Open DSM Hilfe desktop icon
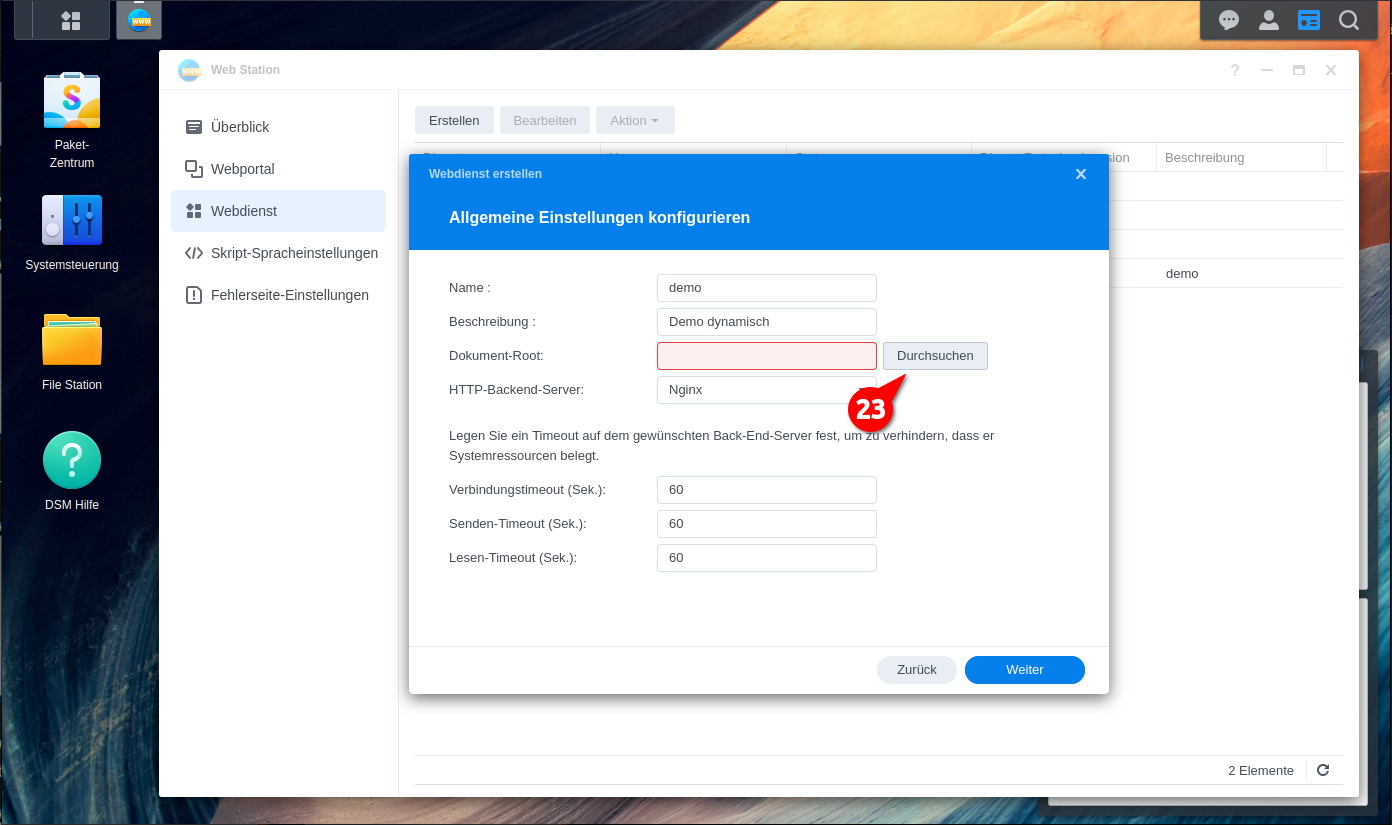This screenshot has height=825, width=1392. click(72, 461)
